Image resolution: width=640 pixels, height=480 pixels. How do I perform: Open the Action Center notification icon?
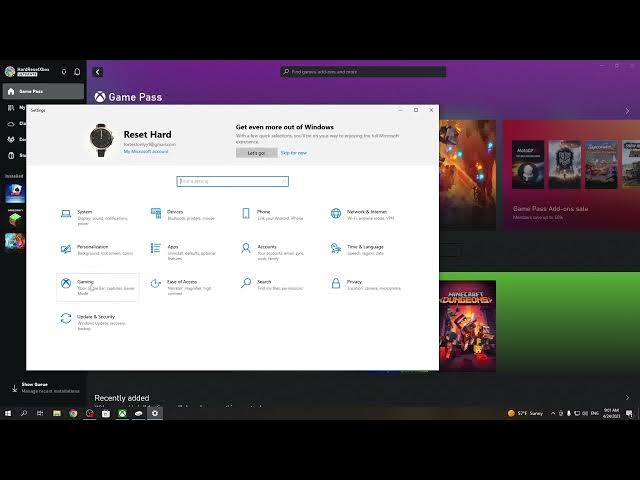click(x=629, y=413)
